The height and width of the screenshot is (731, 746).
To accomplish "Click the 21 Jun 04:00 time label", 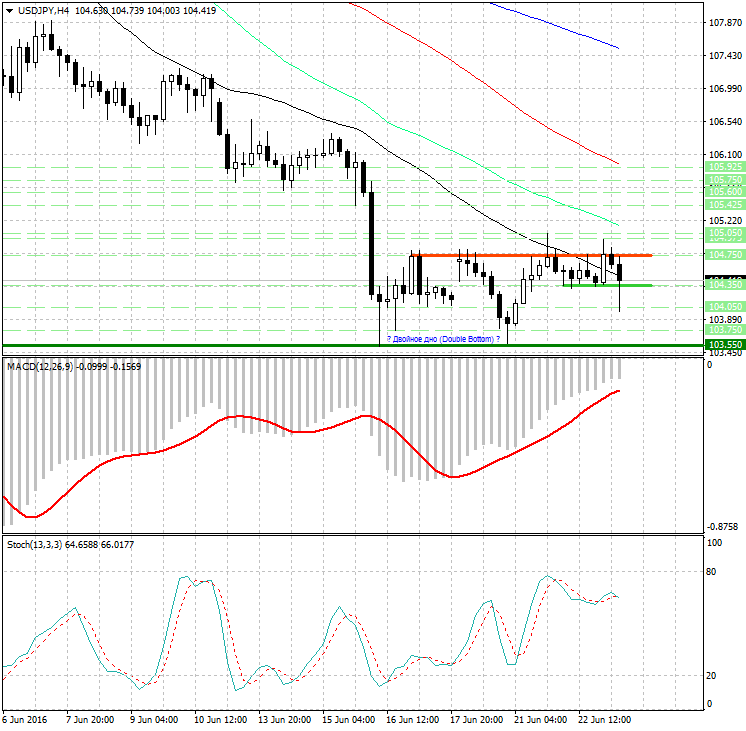I will tap(540, 719).
